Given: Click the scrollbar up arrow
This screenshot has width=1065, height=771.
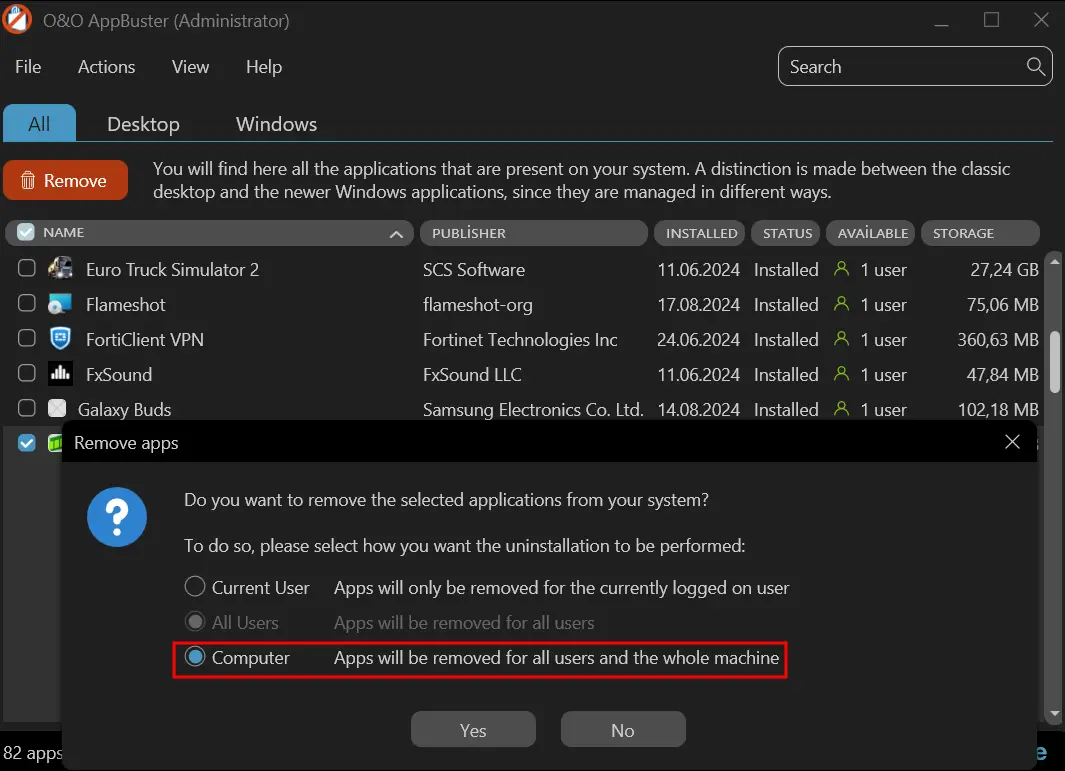Looking at the screenshot, I should point(1054,261).
